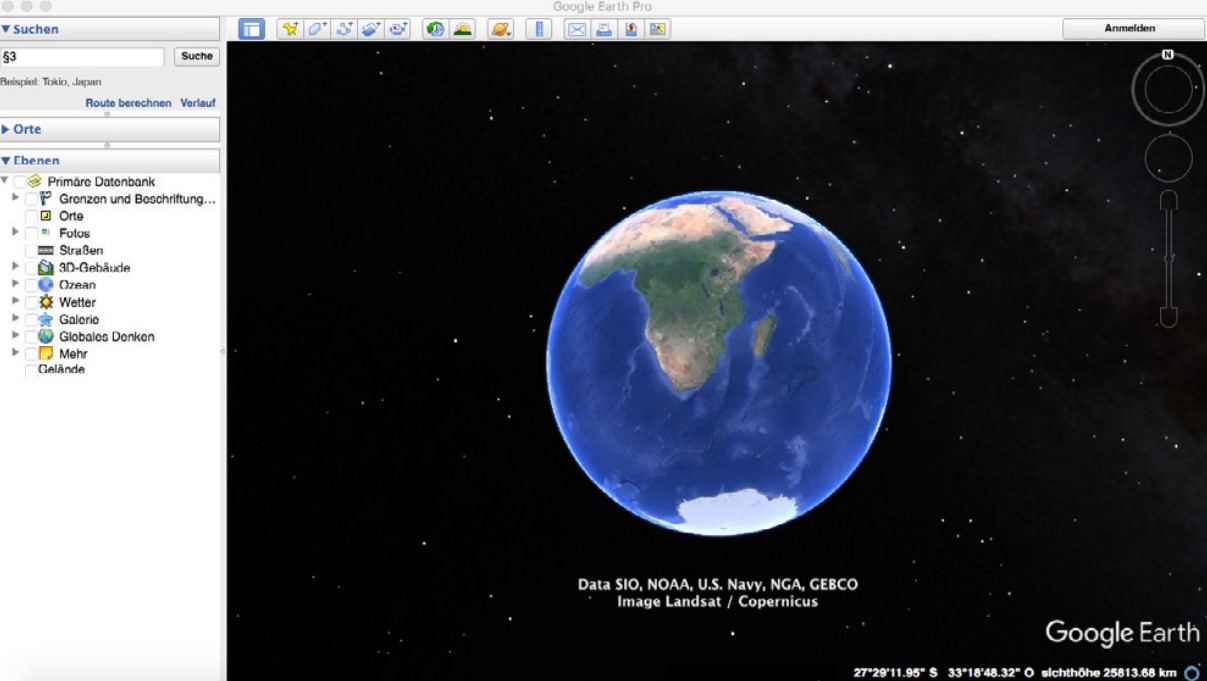This screenshot has height=681, width=1207.
Task: Expand the Grenzen und Beschriftung folder
Action: (16, 198)
